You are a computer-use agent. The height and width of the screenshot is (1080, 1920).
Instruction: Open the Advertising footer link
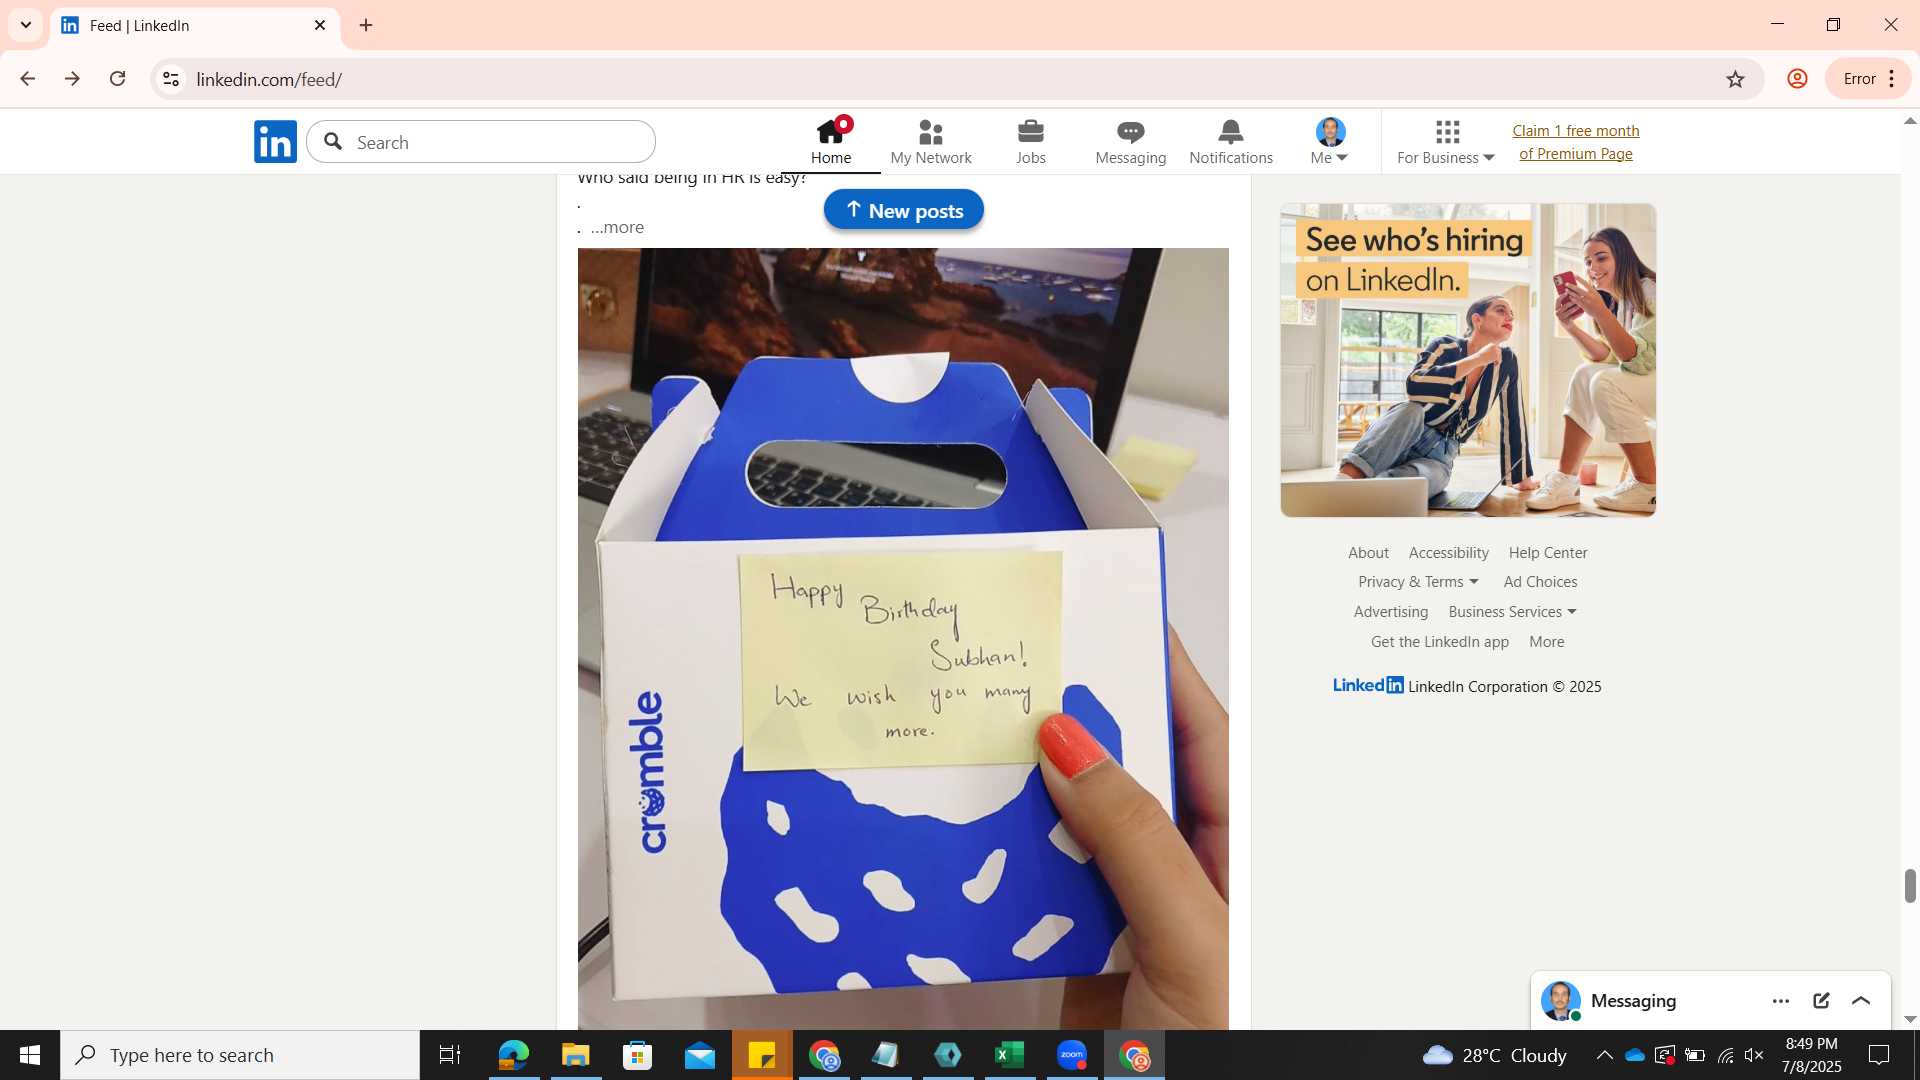(1391, 612)
